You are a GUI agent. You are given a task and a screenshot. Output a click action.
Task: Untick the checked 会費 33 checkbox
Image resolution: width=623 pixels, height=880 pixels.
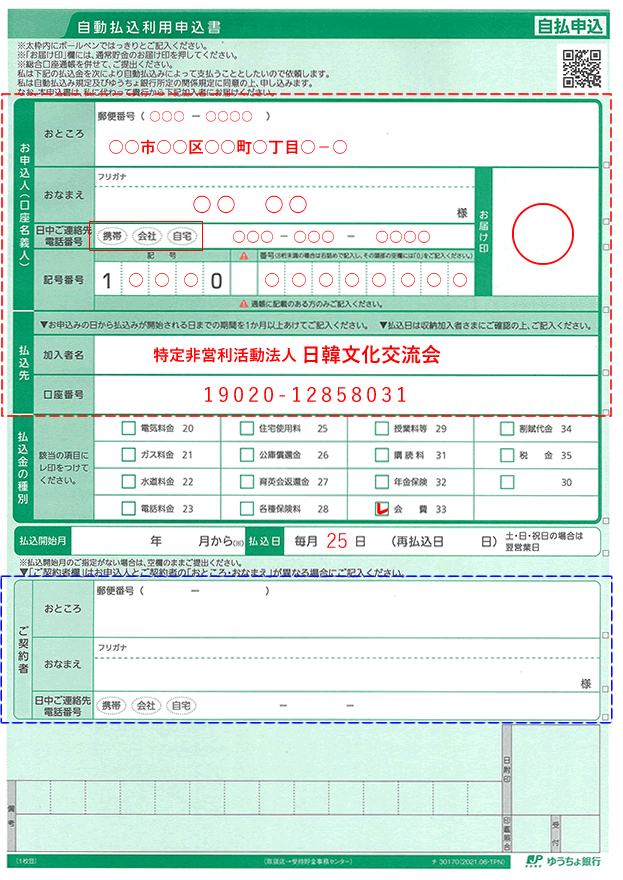tap(382, 508)
